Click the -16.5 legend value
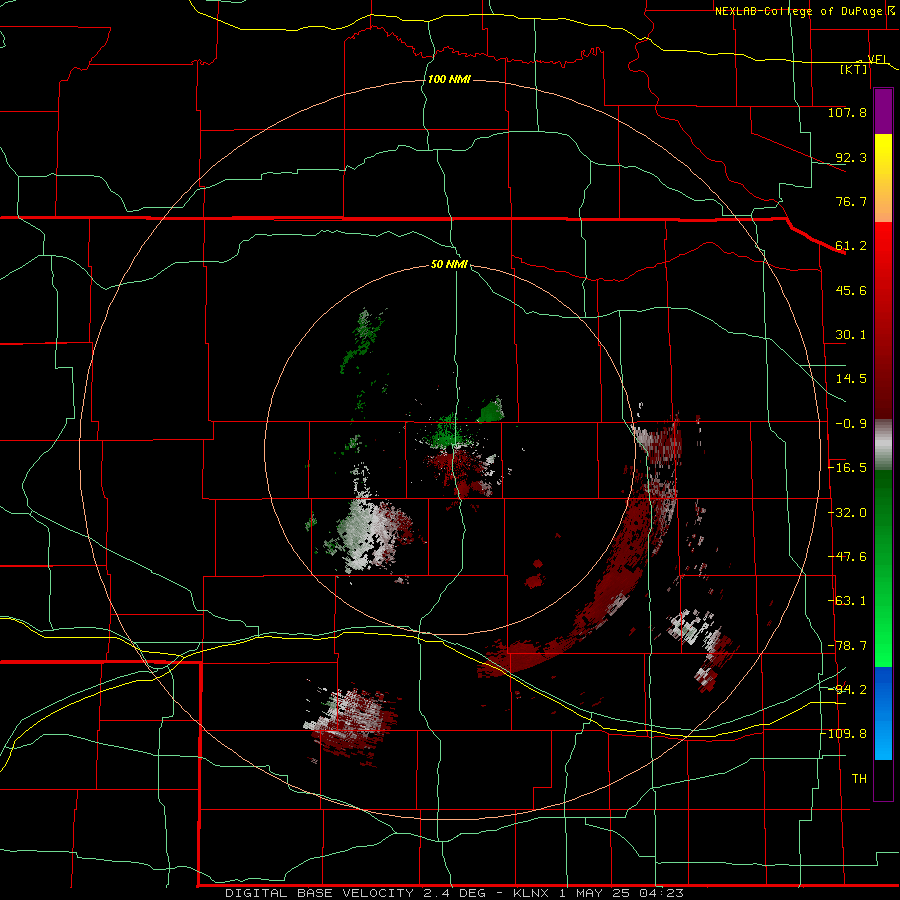Viewport: 900px width, 900px height. (847, 468)
